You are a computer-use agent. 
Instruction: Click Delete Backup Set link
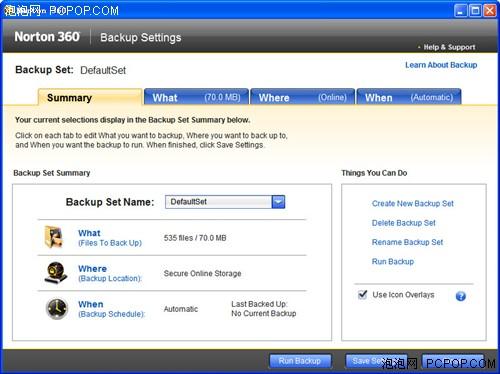[404, 223]
